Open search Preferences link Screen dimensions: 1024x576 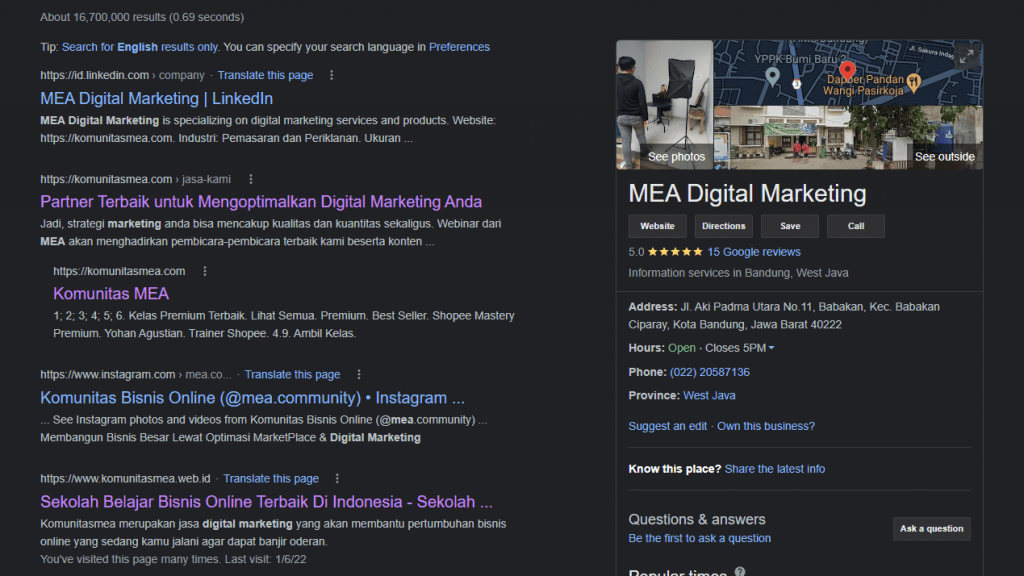point(459,47)
